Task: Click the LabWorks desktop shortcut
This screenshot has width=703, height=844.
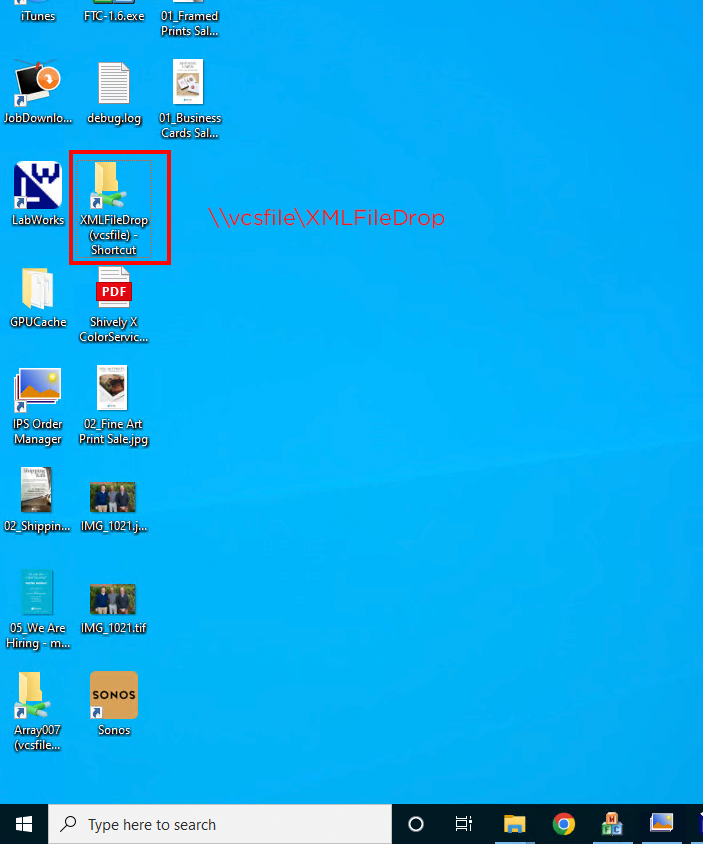Action: tap(37, 187)
